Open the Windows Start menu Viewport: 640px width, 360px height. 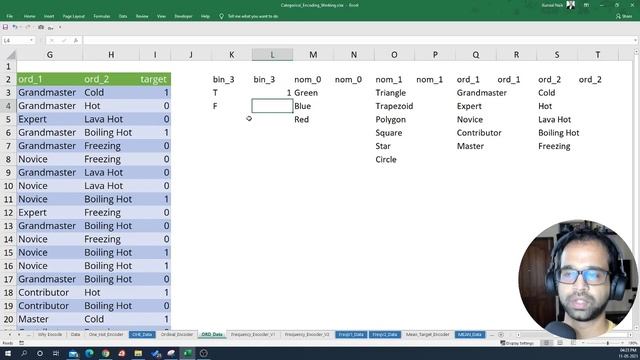[x=8, y=353]
